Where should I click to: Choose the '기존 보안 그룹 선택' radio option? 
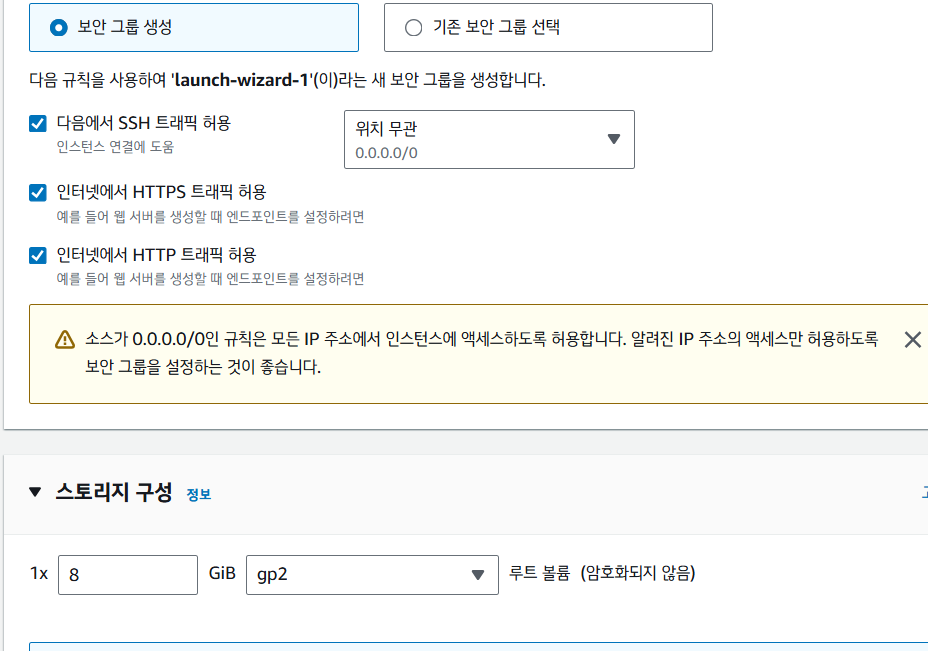(414, 28)
